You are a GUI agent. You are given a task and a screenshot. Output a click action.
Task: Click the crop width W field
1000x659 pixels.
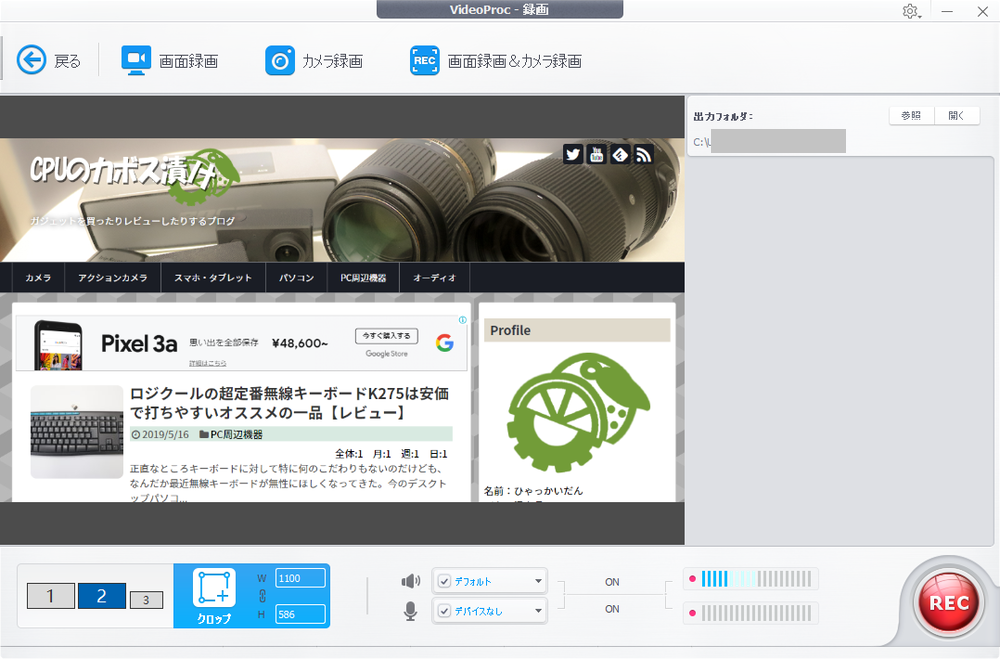tap(300, 578)
